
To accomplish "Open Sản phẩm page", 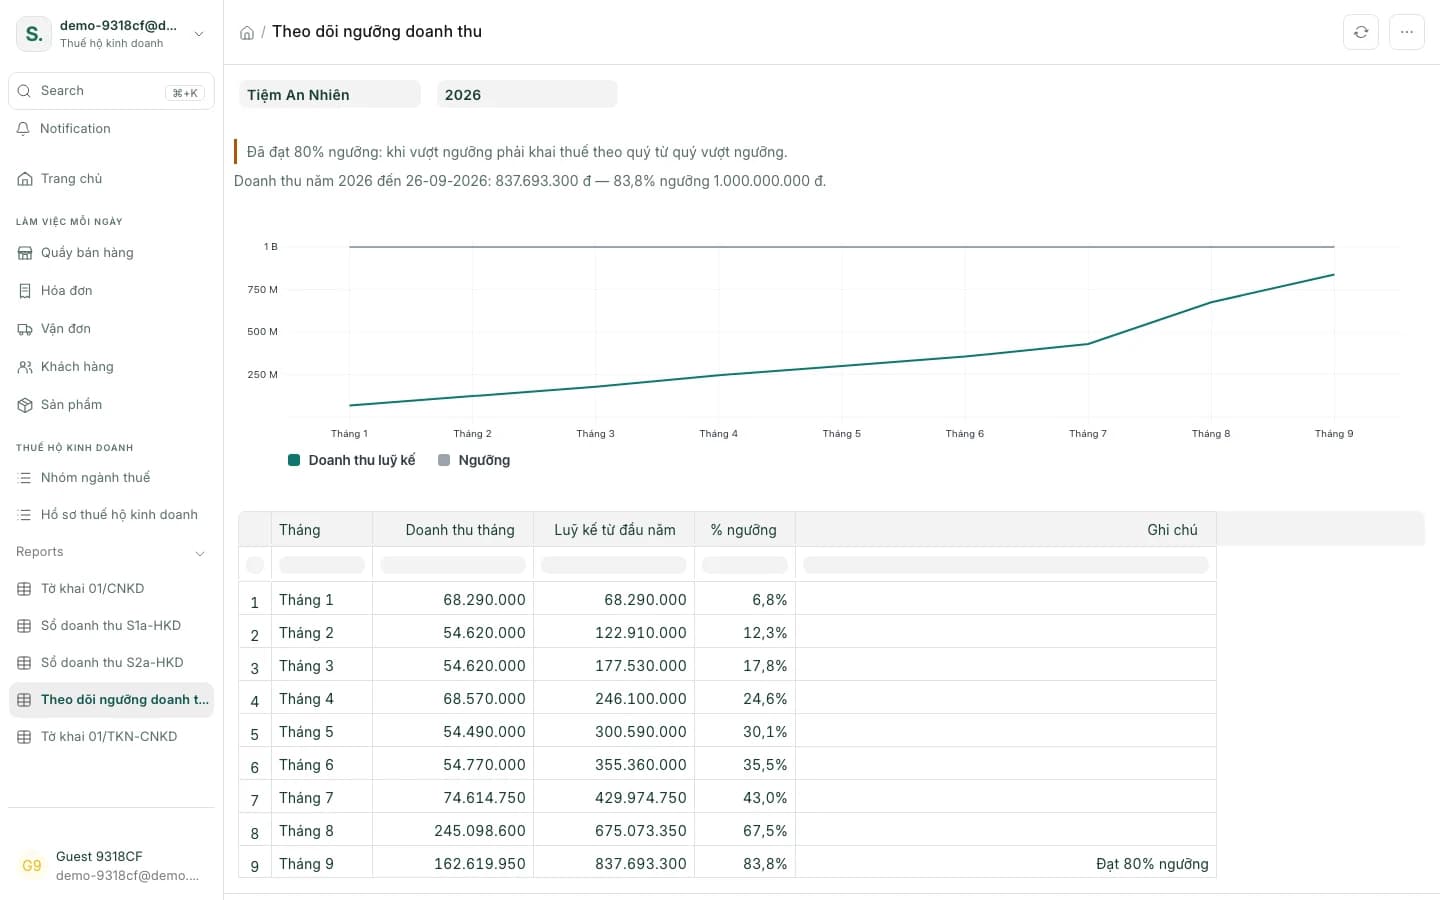I will pyautogui.click(x=111, y=405).
